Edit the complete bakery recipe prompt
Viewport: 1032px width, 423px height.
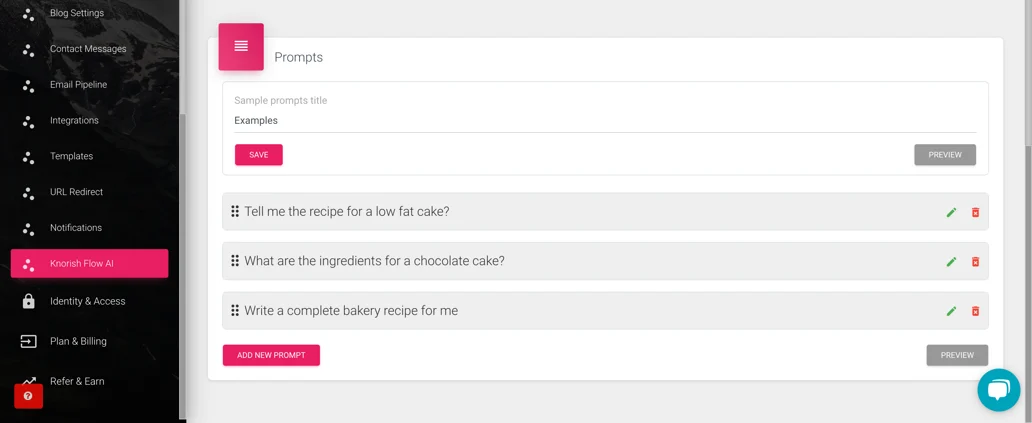click(951, 311)
